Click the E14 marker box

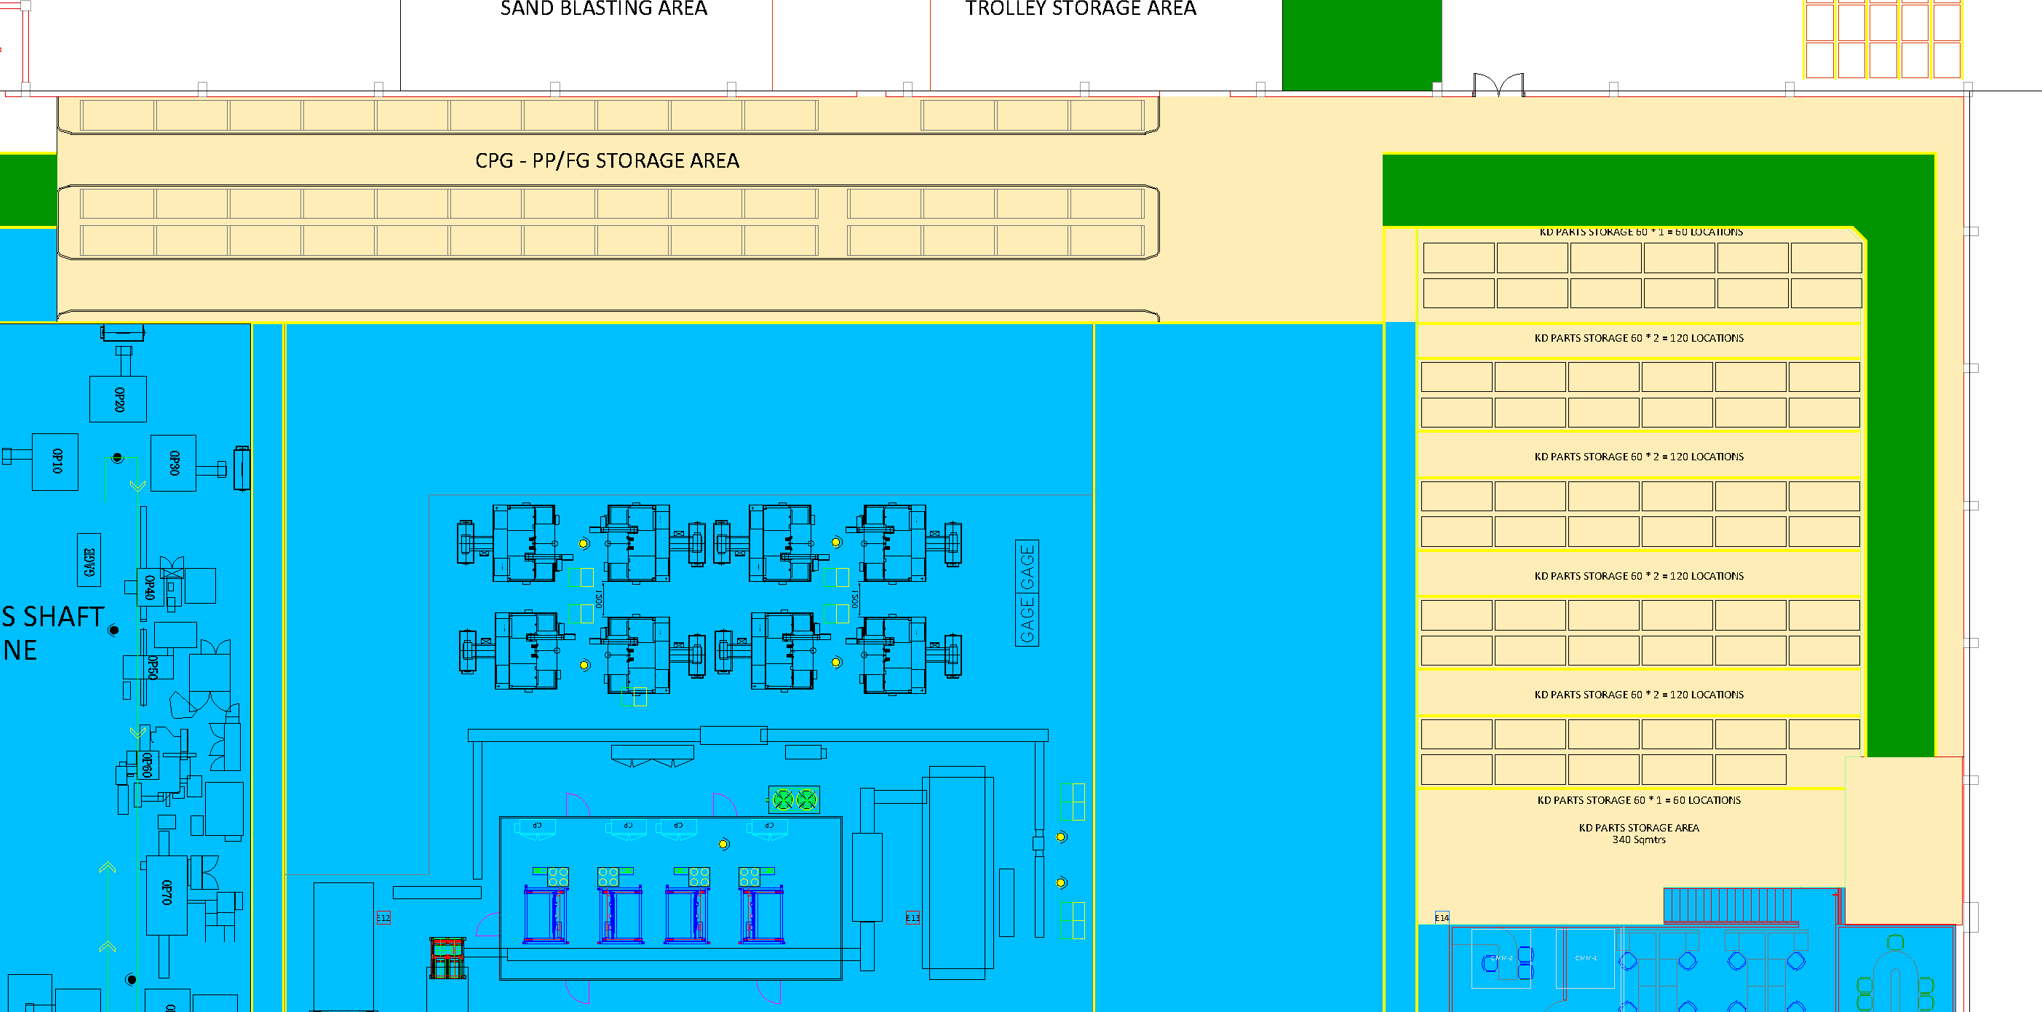coord(1441,917)
